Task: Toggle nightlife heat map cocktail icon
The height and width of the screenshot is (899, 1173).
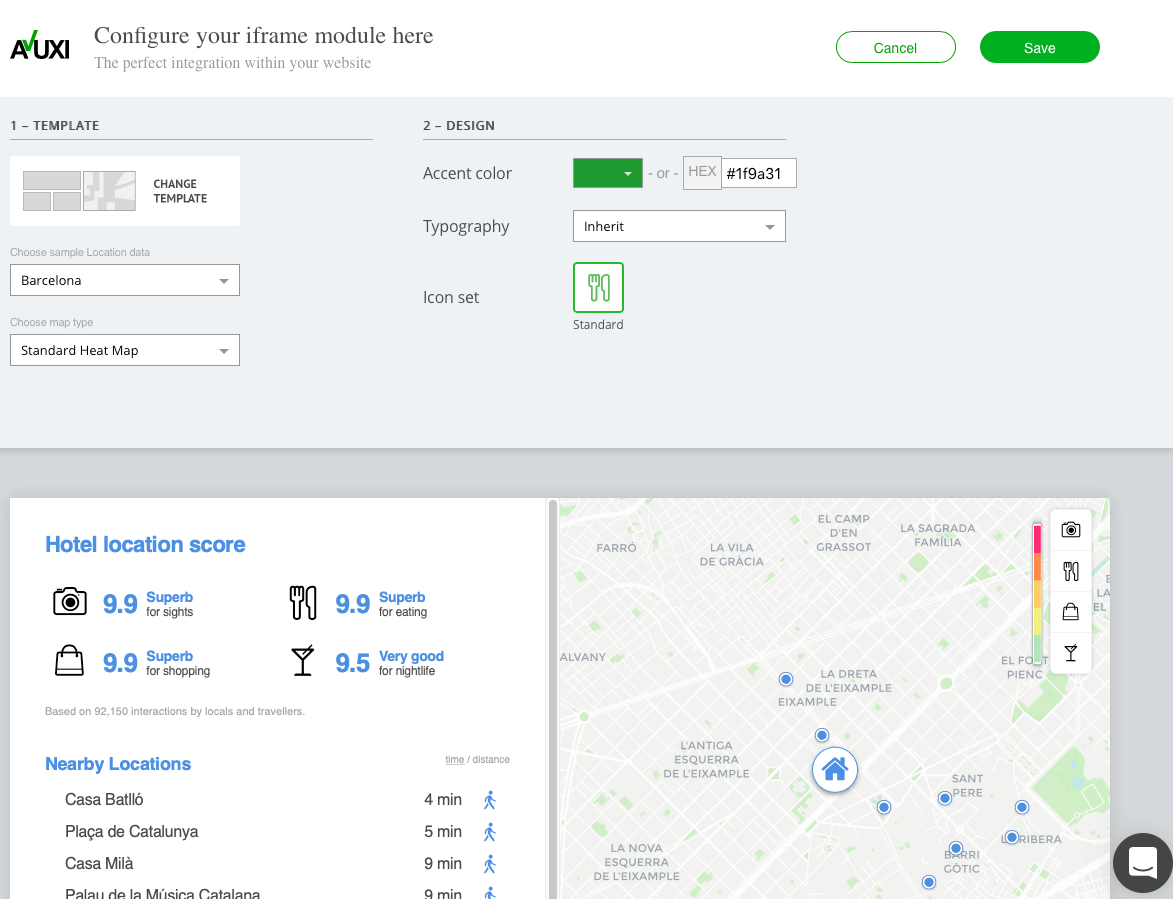Action: [1071, 653]
